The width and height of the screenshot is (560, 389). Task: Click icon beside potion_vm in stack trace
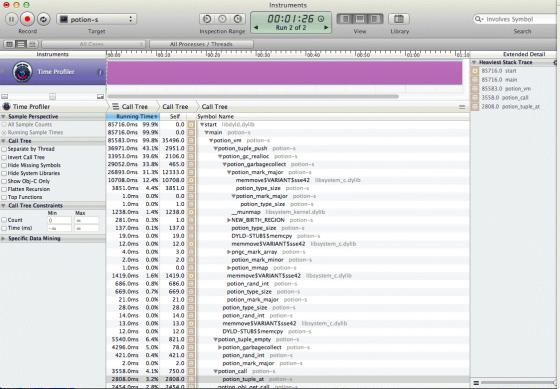[475, 89]
